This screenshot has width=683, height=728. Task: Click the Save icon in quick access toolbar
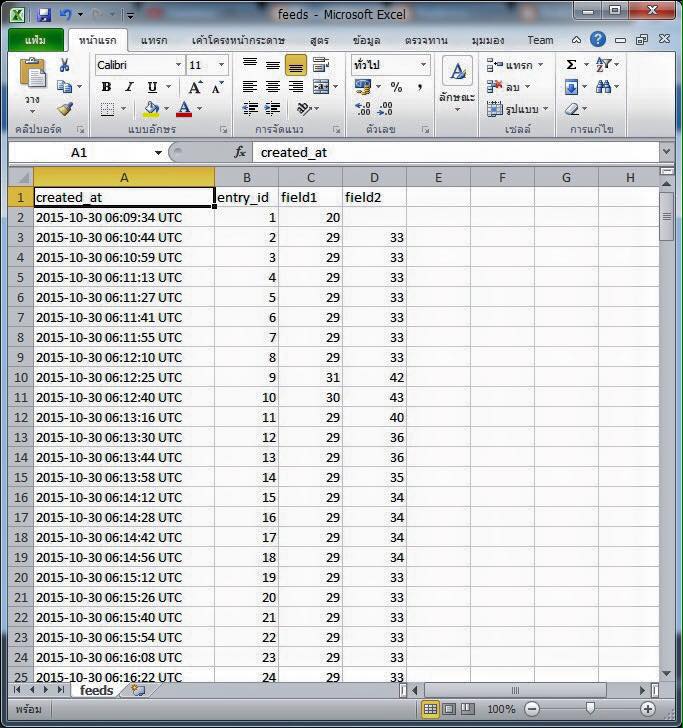tap(44, 15)
